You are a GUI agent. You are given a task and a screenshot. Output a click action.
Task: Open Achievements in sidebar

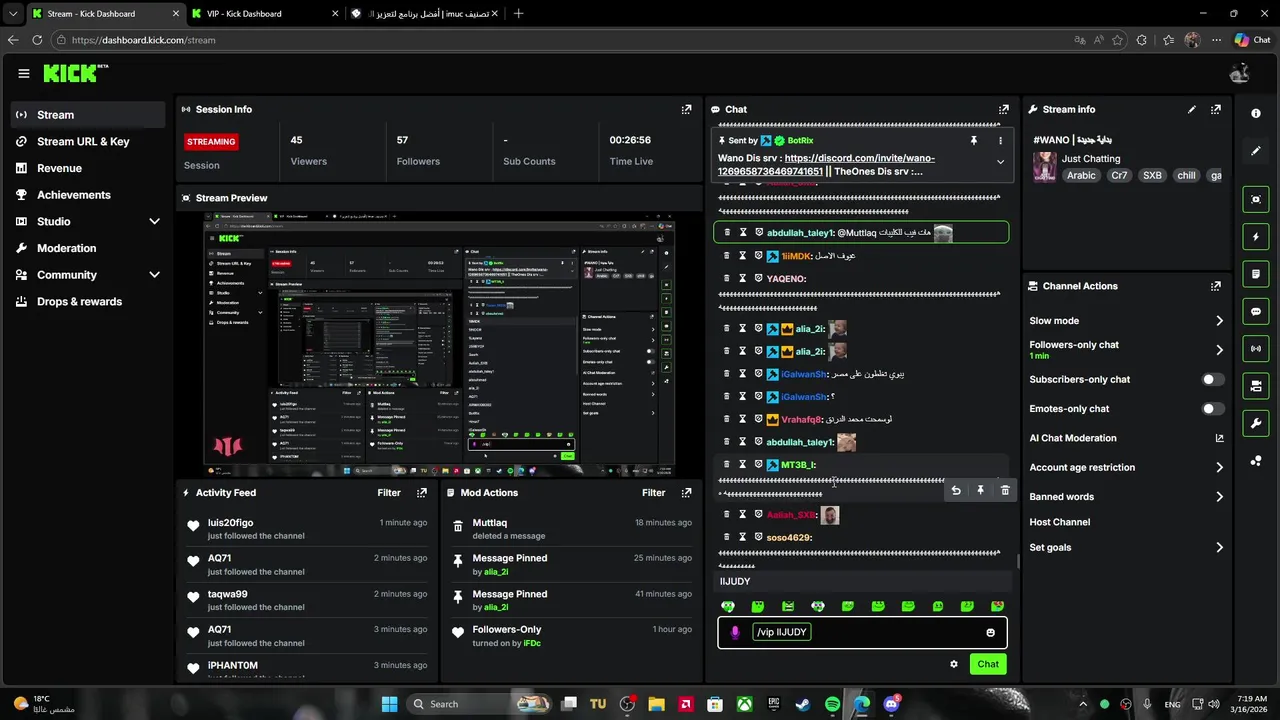[x=88, y=195]
